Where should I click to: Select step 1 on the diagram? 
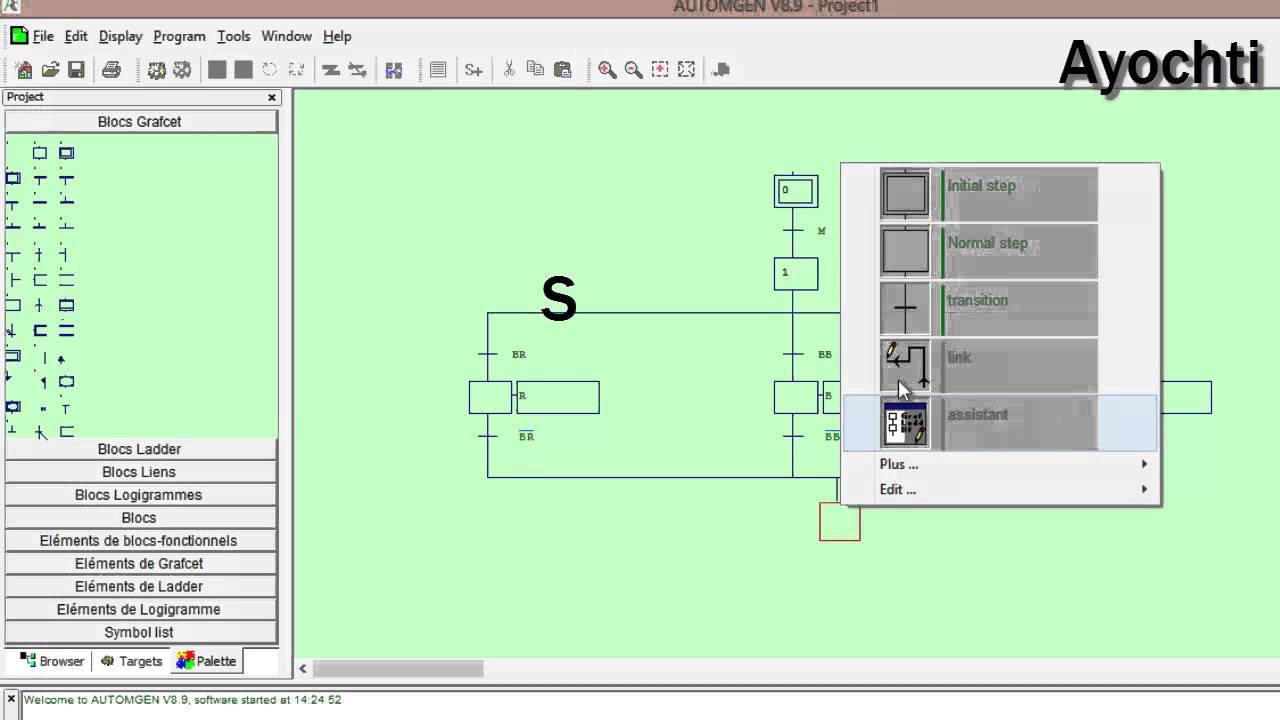796,274
